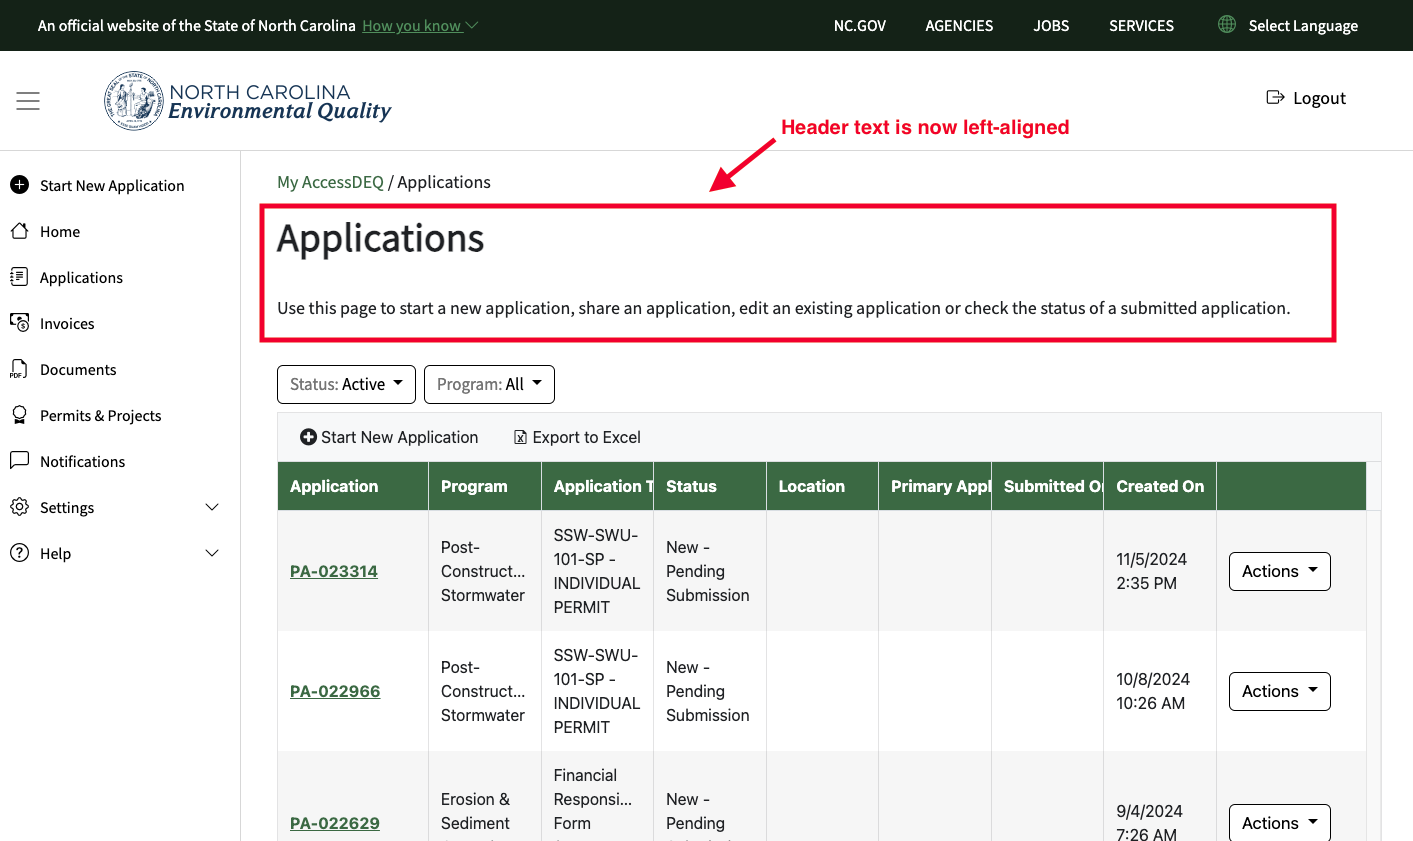Open Actions dropdown for PA-022629
The image size is (1413, 841).
tap(1279, 822)
